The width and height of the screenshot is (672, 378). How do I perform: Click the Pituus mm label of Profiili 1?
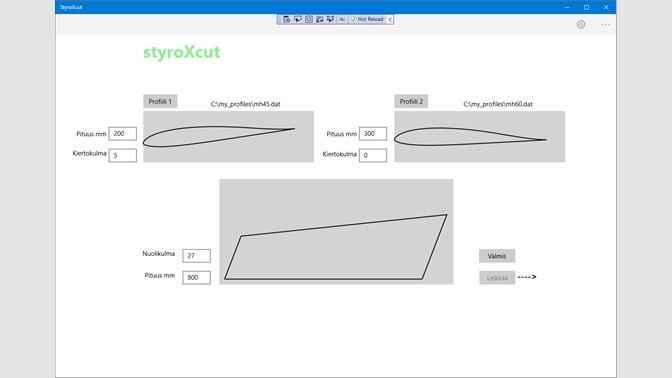tap(91, 134)
